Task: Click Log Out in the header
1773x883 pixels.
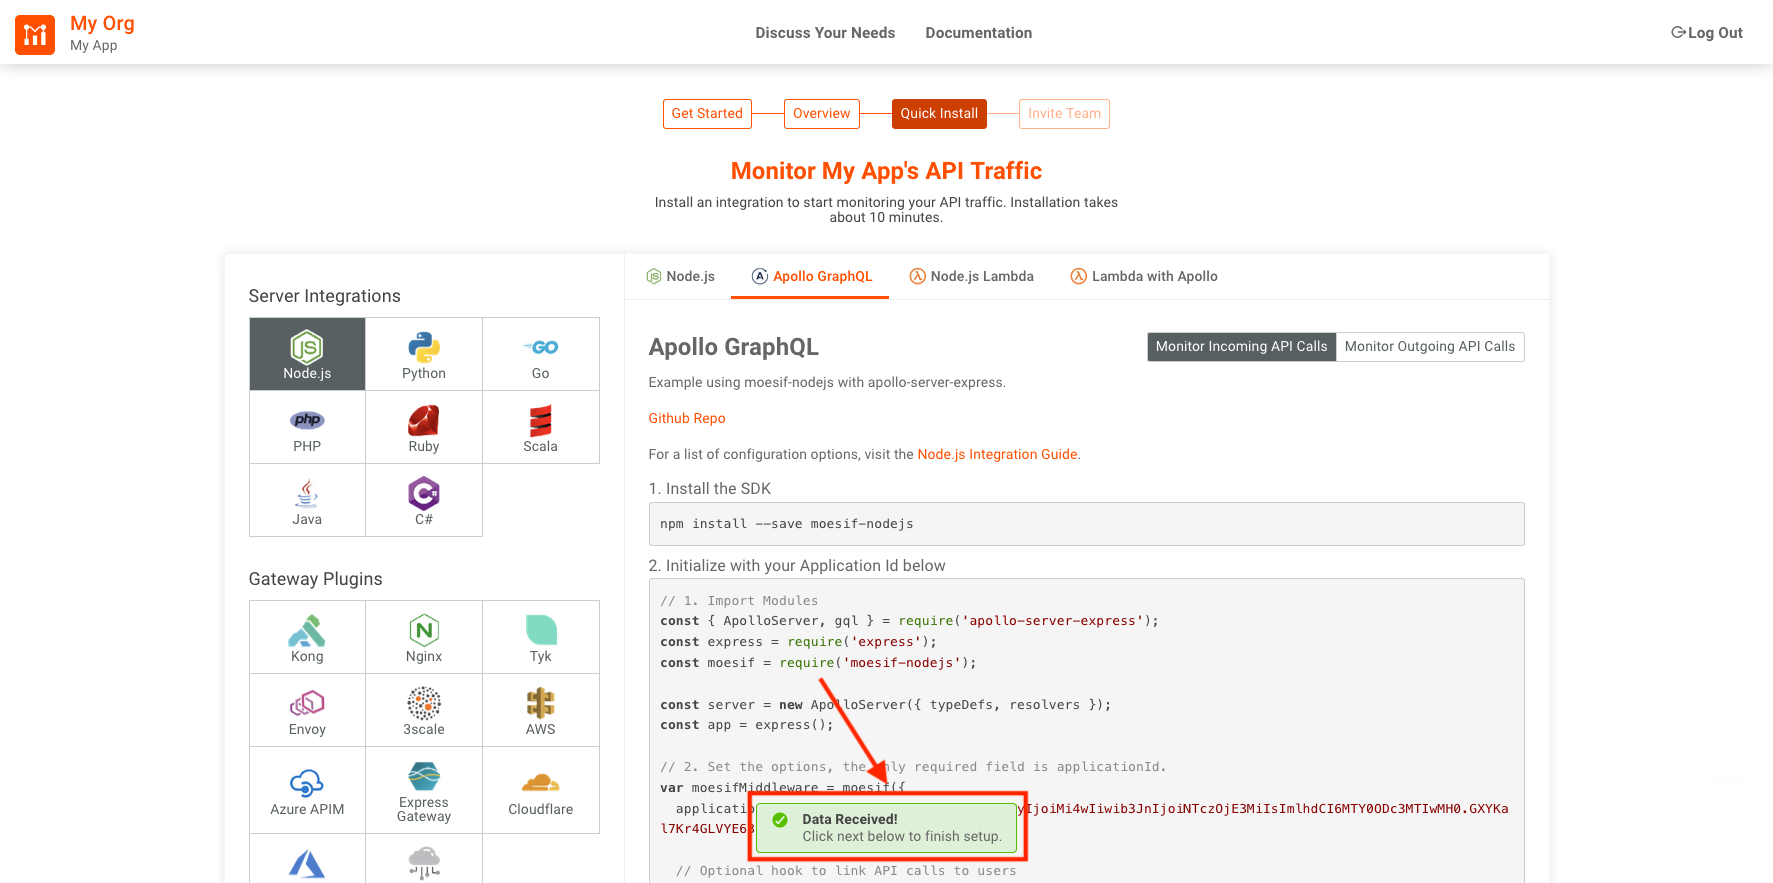Action: point(1707,33)
